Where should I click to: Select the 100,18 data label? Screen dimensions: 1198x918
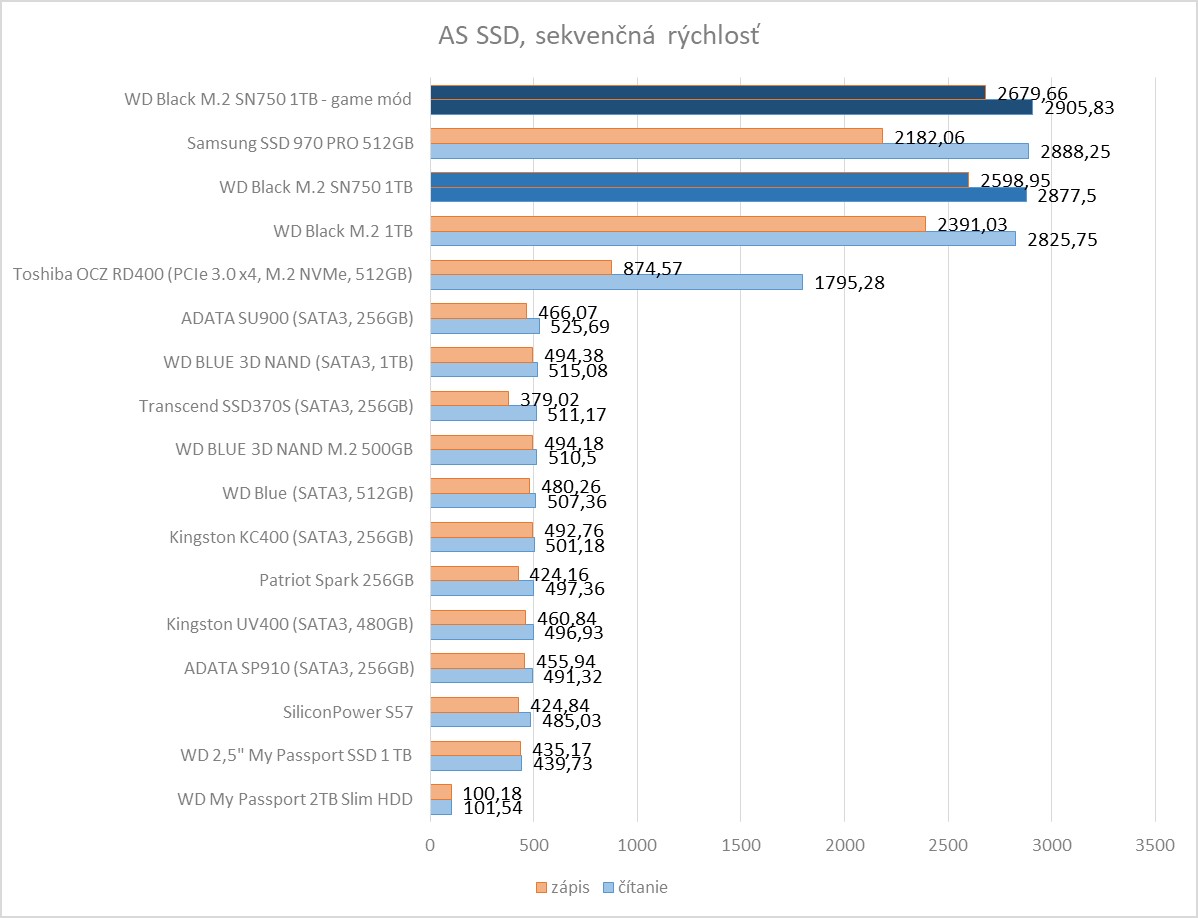492,794
